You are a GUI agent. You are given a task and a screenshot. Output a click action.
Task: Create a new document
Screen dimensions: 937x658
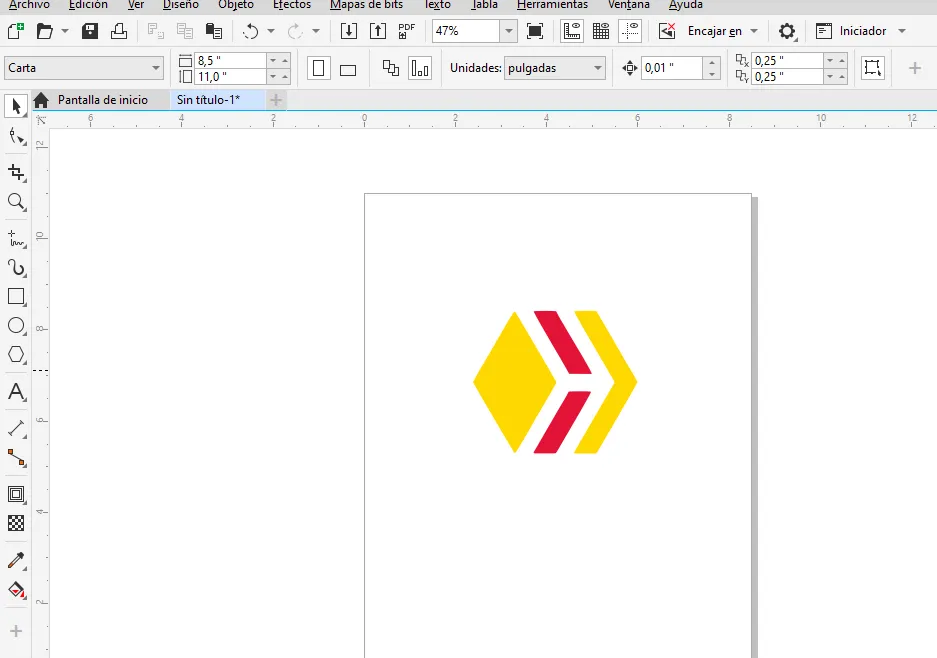[x=16, y=31]
